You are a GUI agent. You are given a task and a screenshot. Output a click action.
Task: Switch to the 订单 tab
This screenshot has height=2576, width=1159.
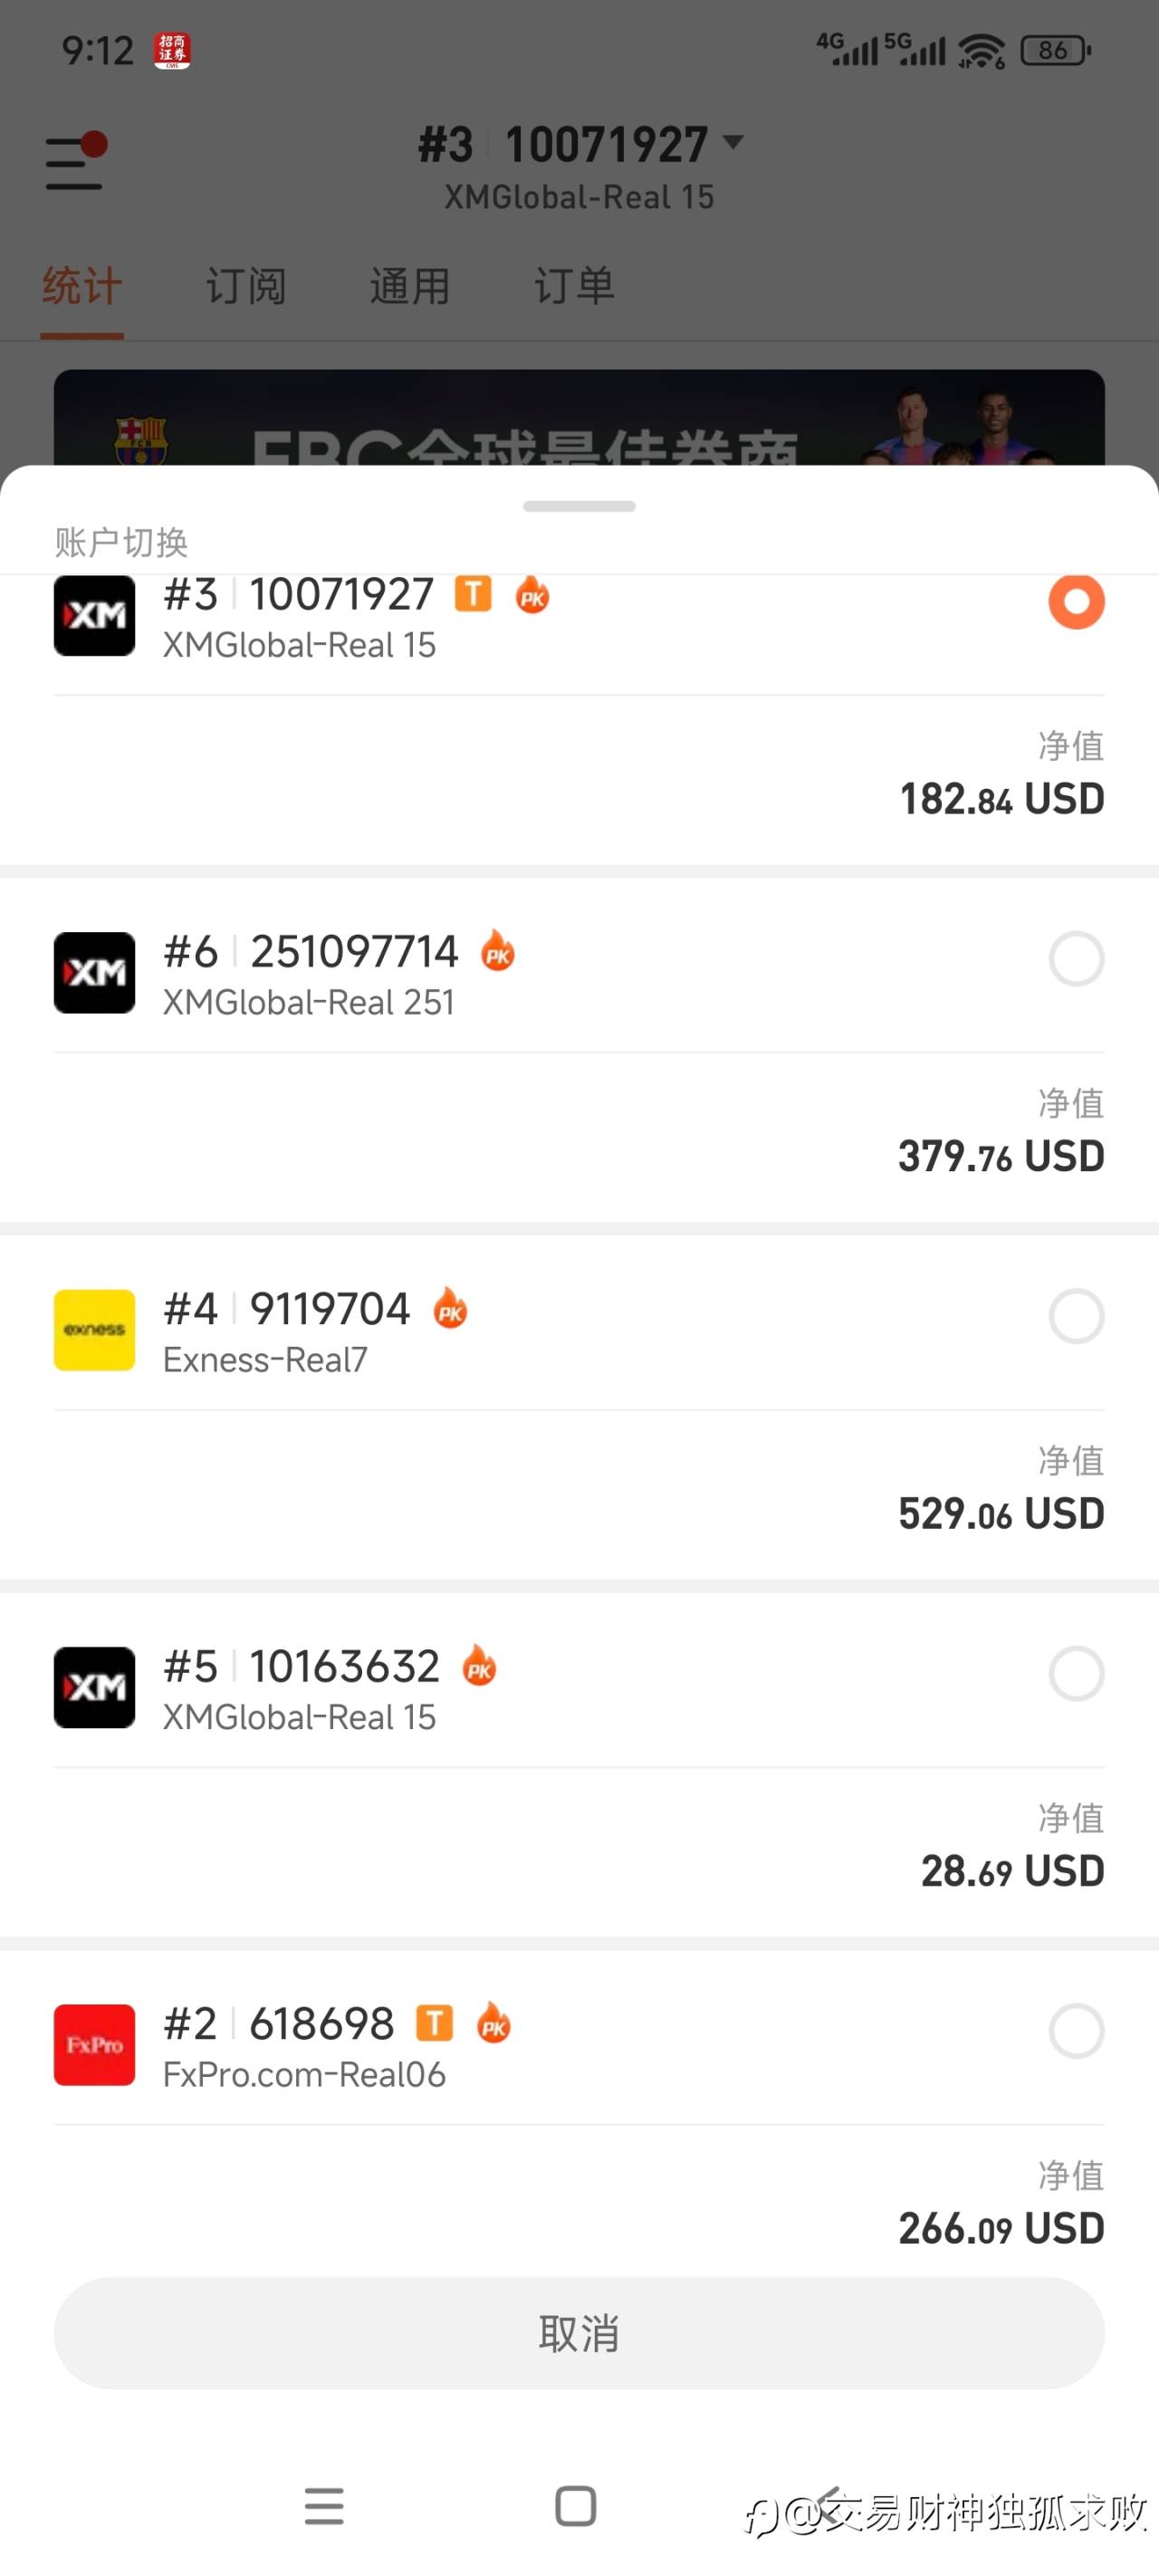click(574, 287)
